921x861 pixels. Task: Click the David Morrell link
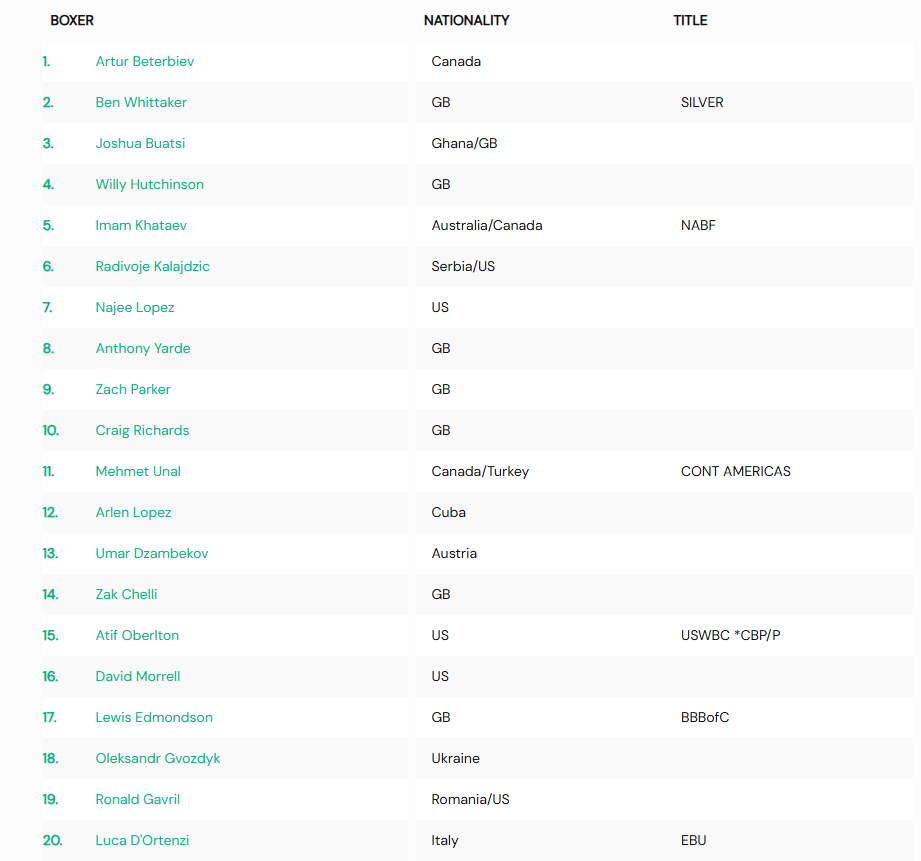(138, 677)
